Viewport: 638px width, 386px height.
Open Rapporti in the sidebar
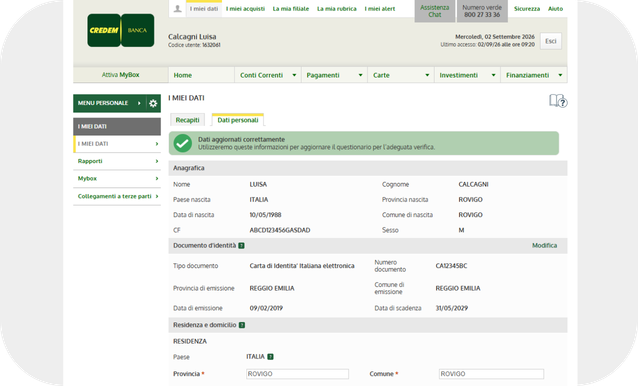(x=117, y=161)
